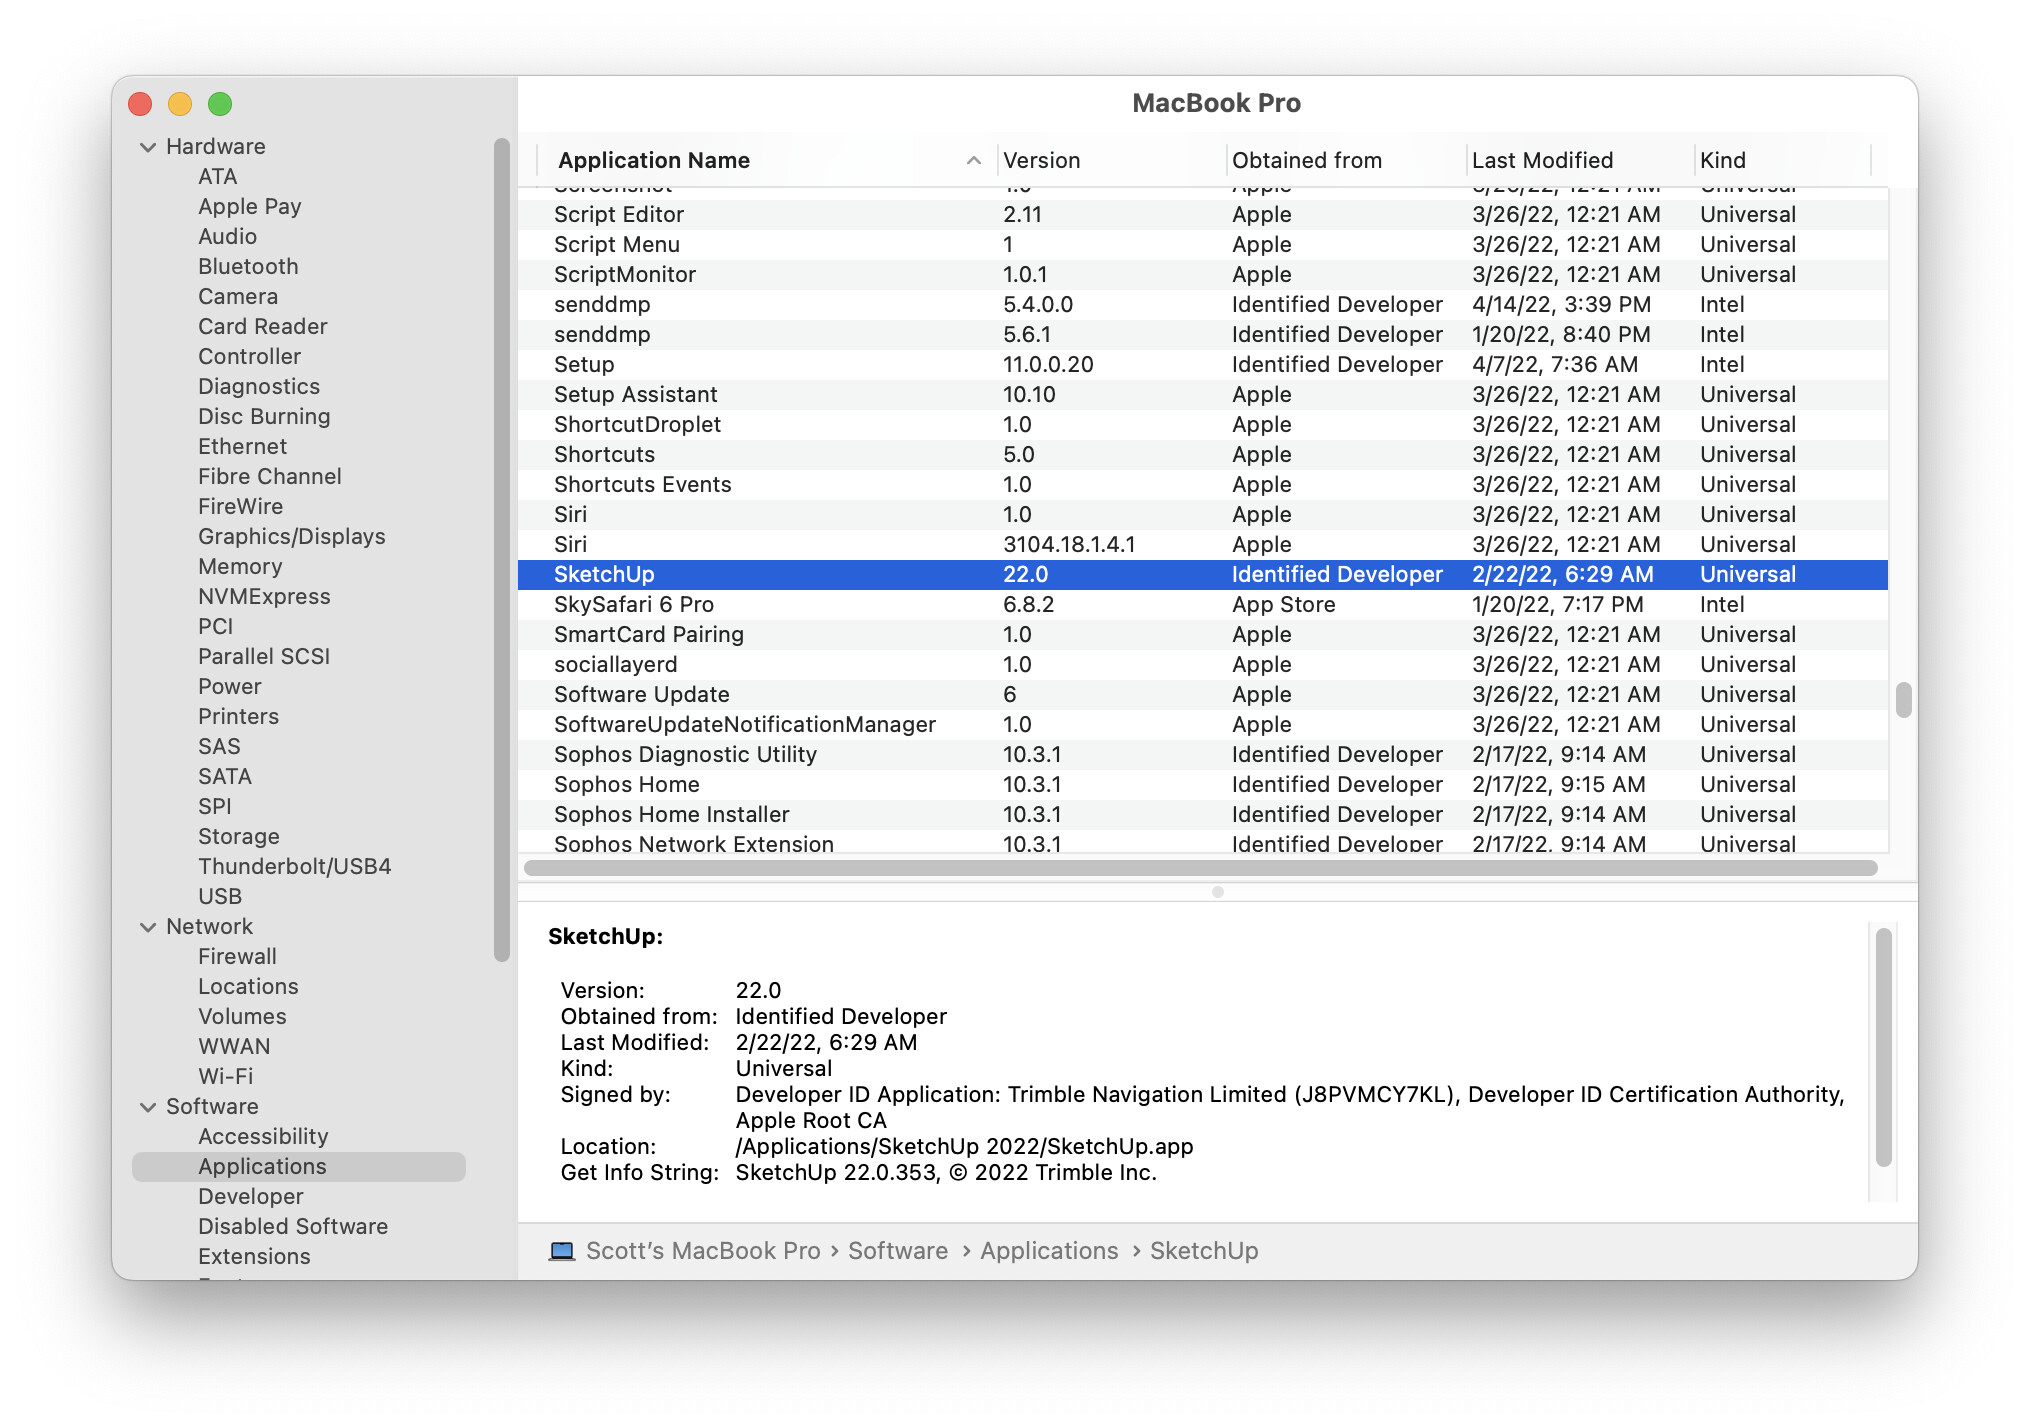The image size is (2030, 1428).
Task: Collapse the Software section
Action: (x=148, y=1107)
